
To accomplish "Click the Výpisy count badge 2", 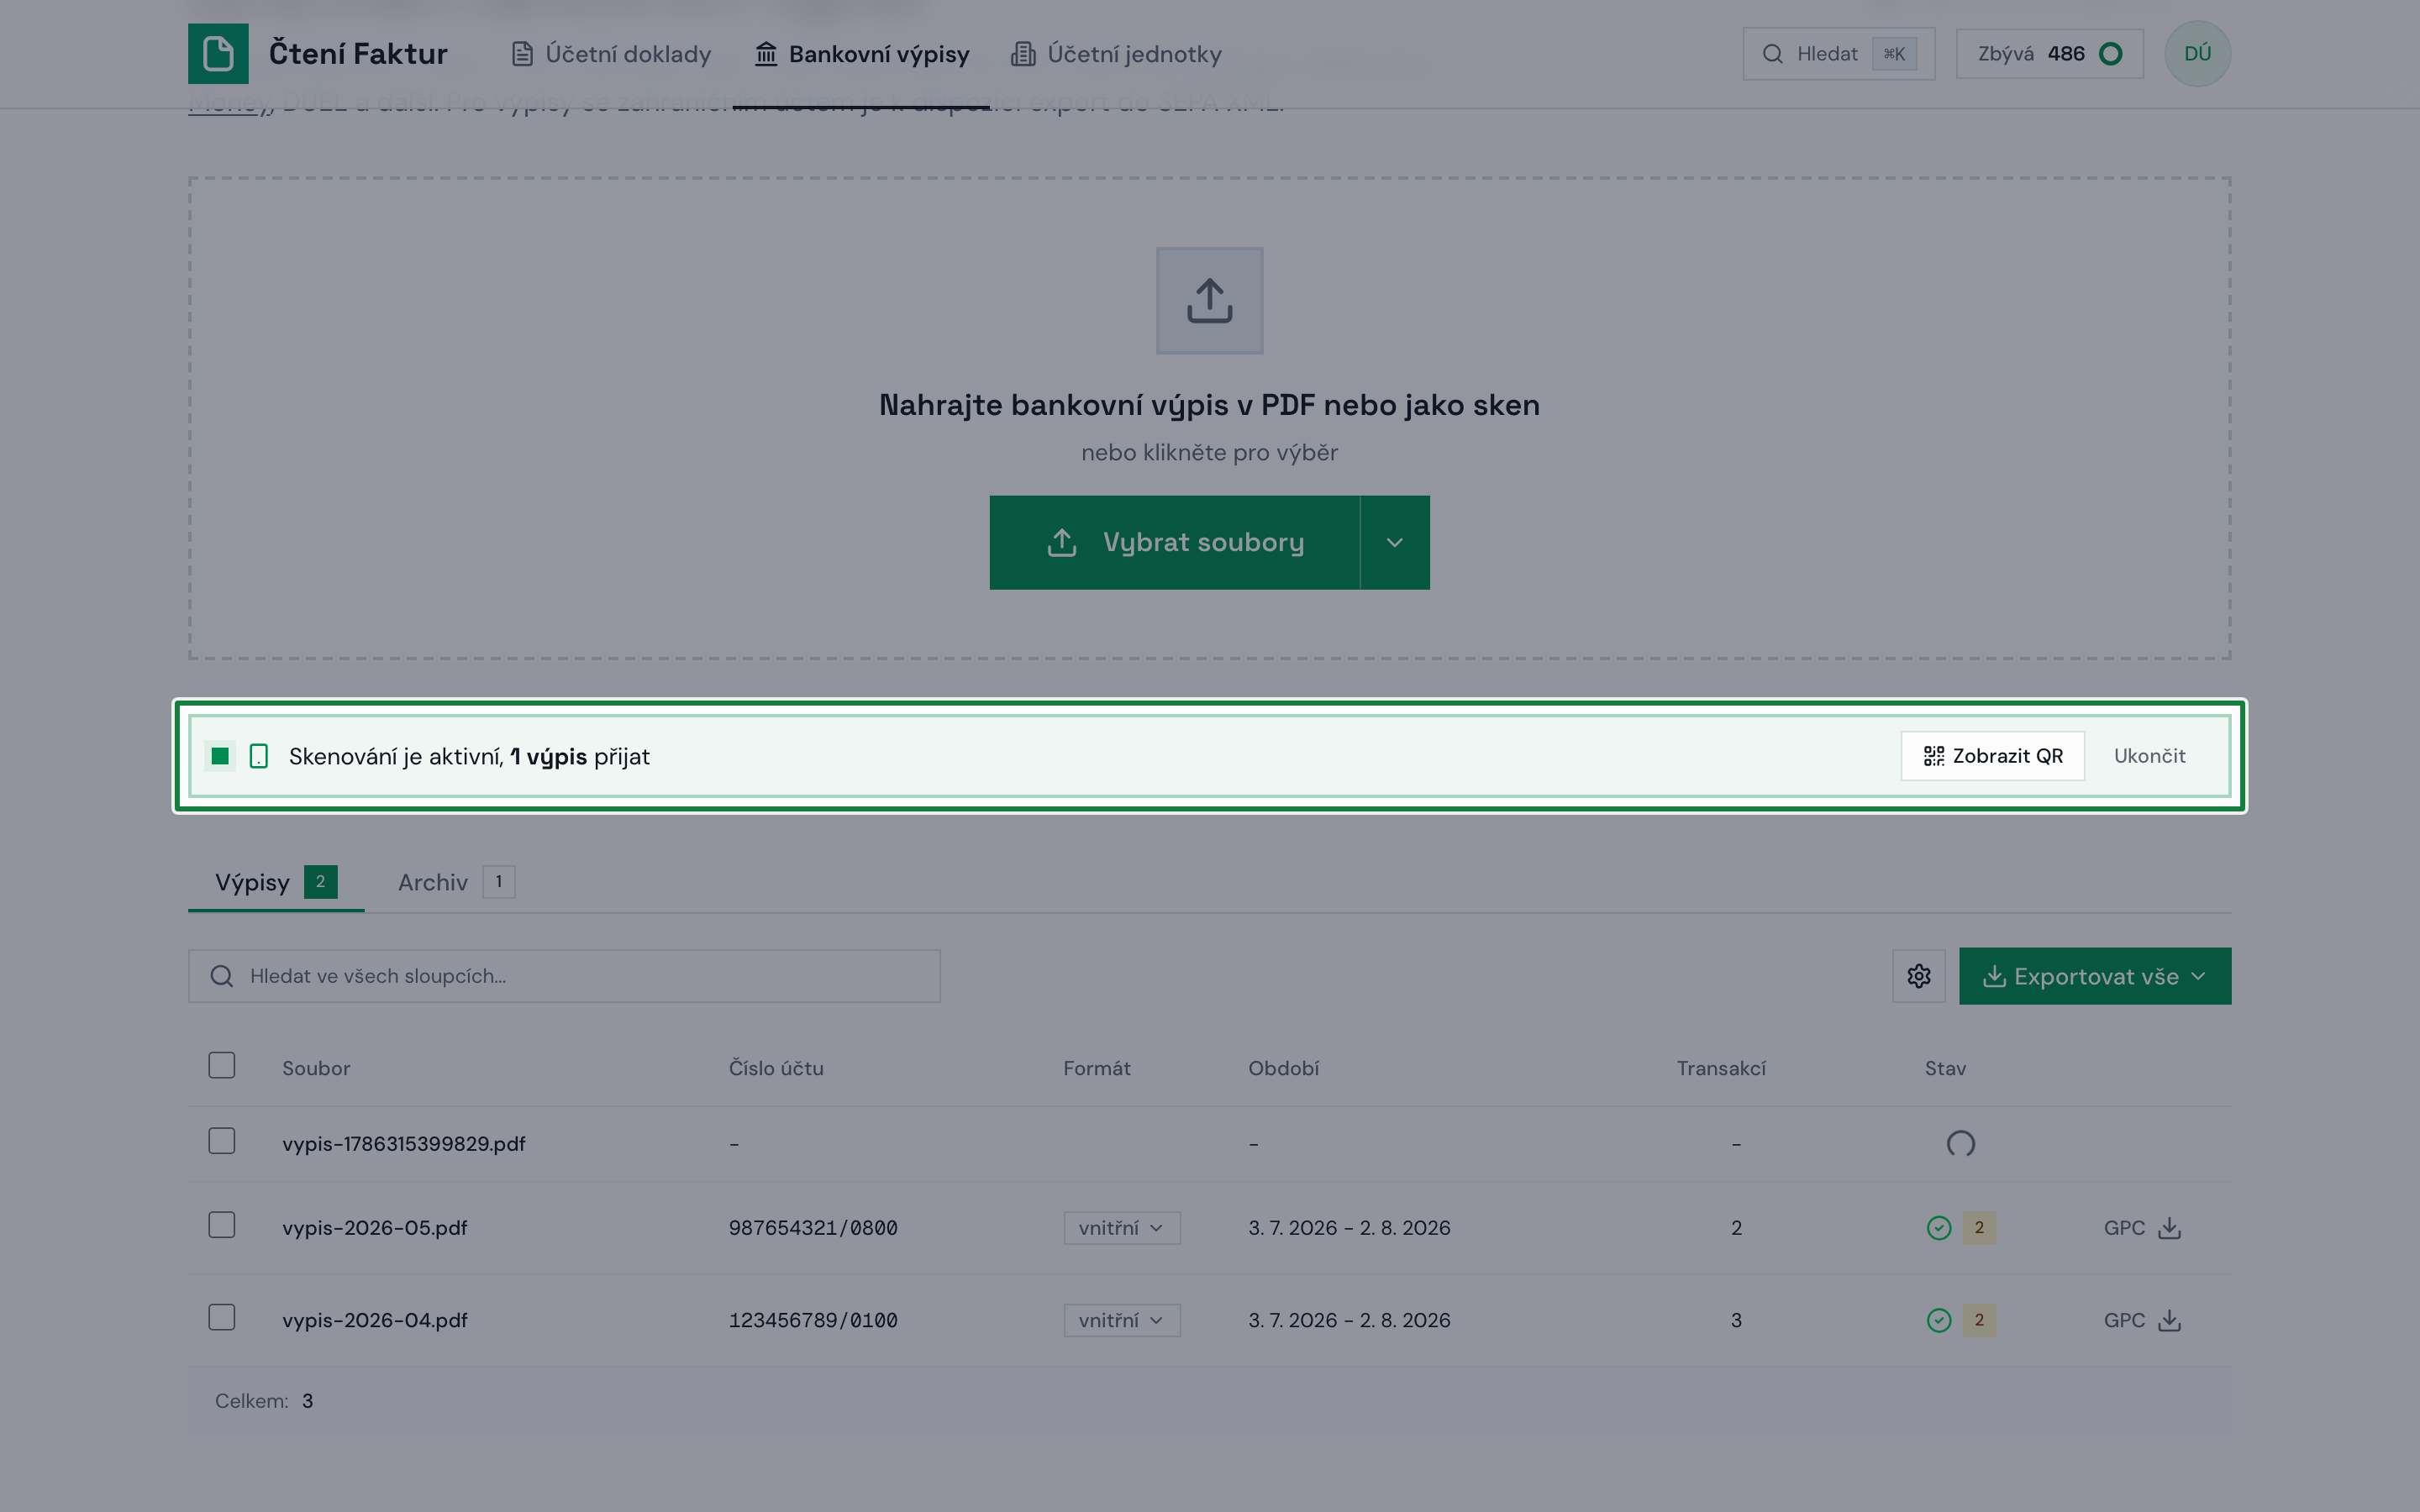I will [320, 882].
